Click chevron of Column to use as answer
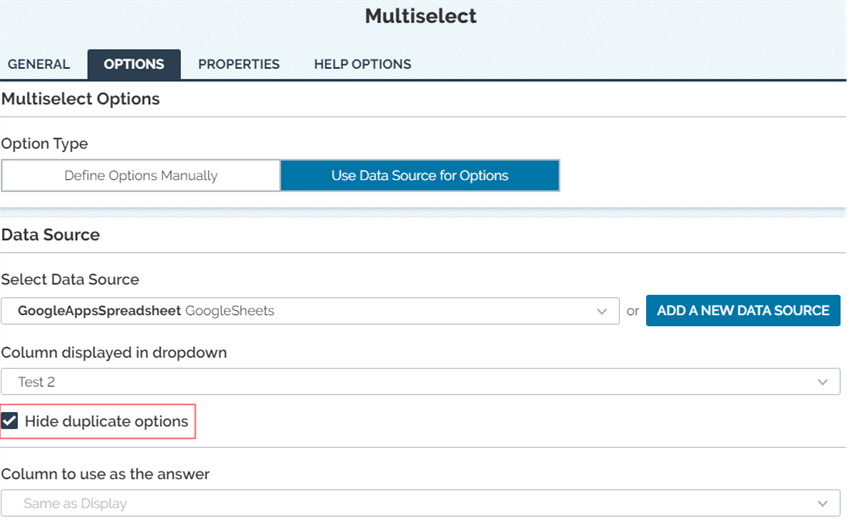The width and height of the screenshot is (855, 531). (x=822, y=504)
